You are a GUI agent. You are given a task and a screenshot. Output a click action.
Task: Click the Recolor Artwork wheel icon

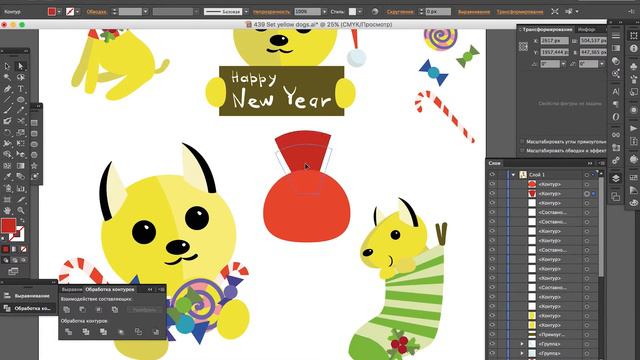375,12
